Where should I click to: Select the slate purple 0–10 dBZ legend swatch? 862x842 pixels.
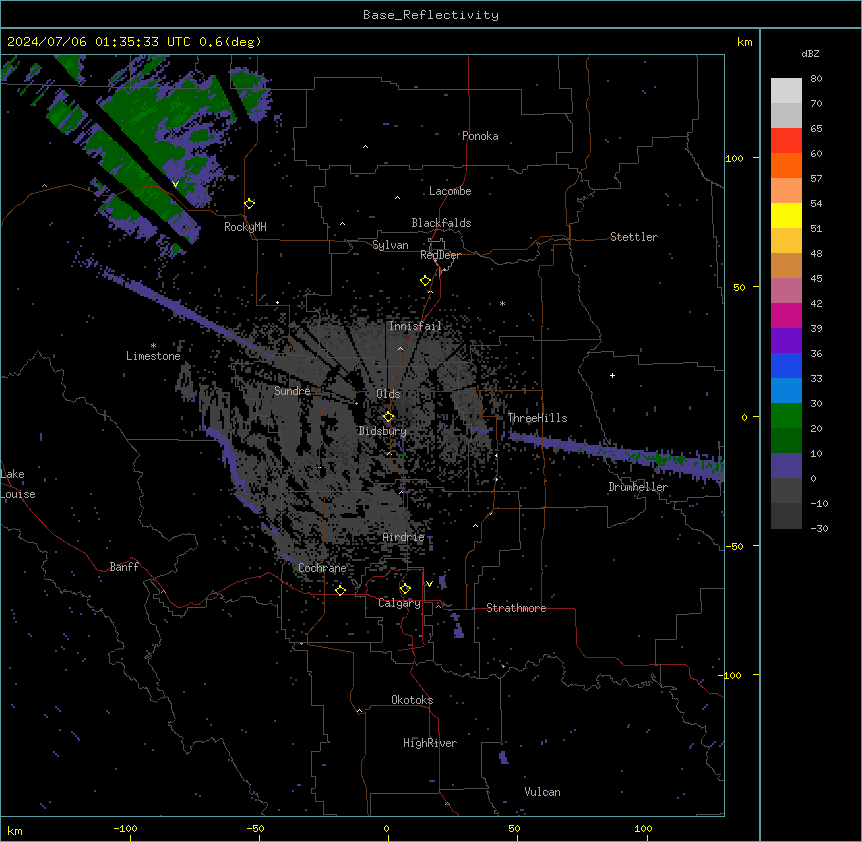[786, 466]
